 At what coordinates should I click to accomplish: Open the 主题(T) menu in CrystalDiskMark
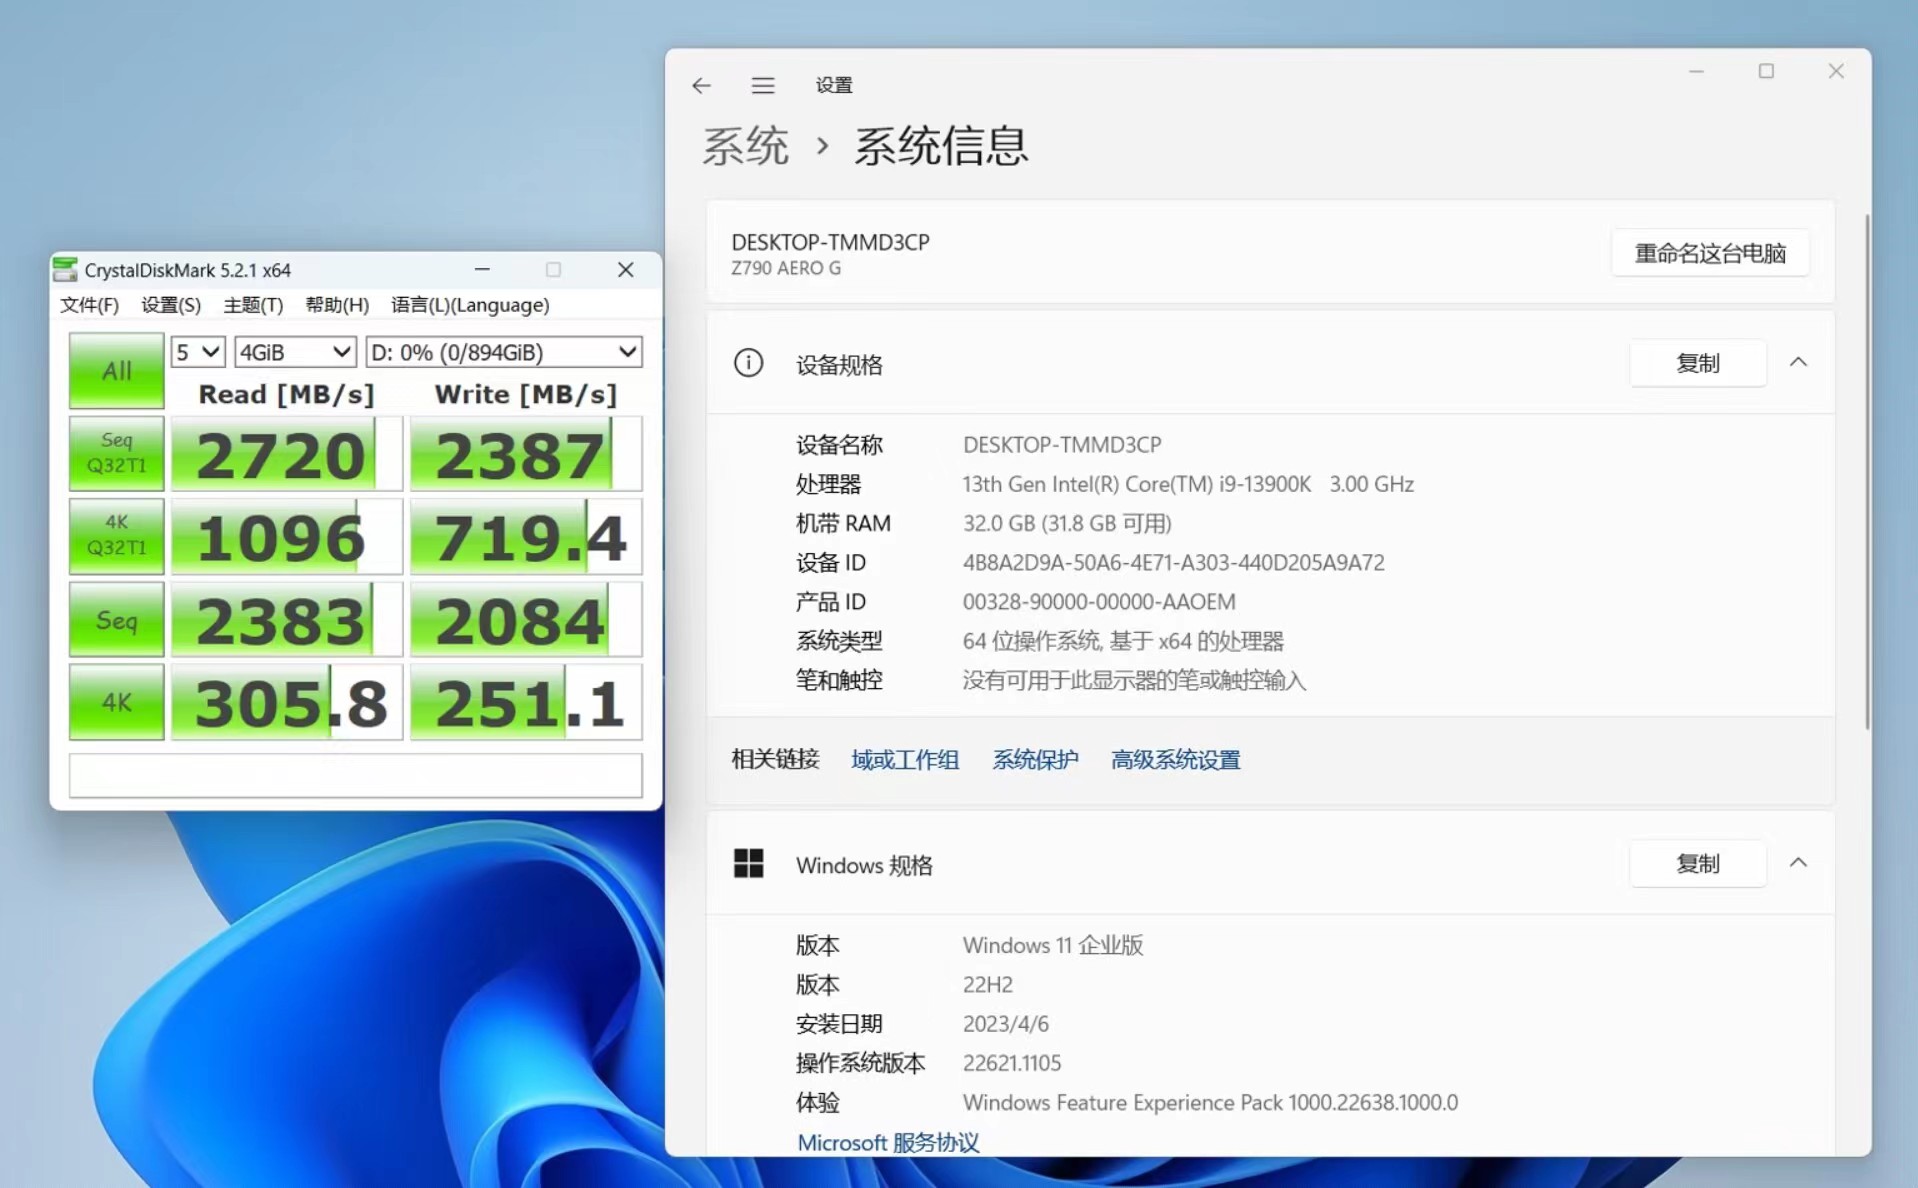click(253, 305)
